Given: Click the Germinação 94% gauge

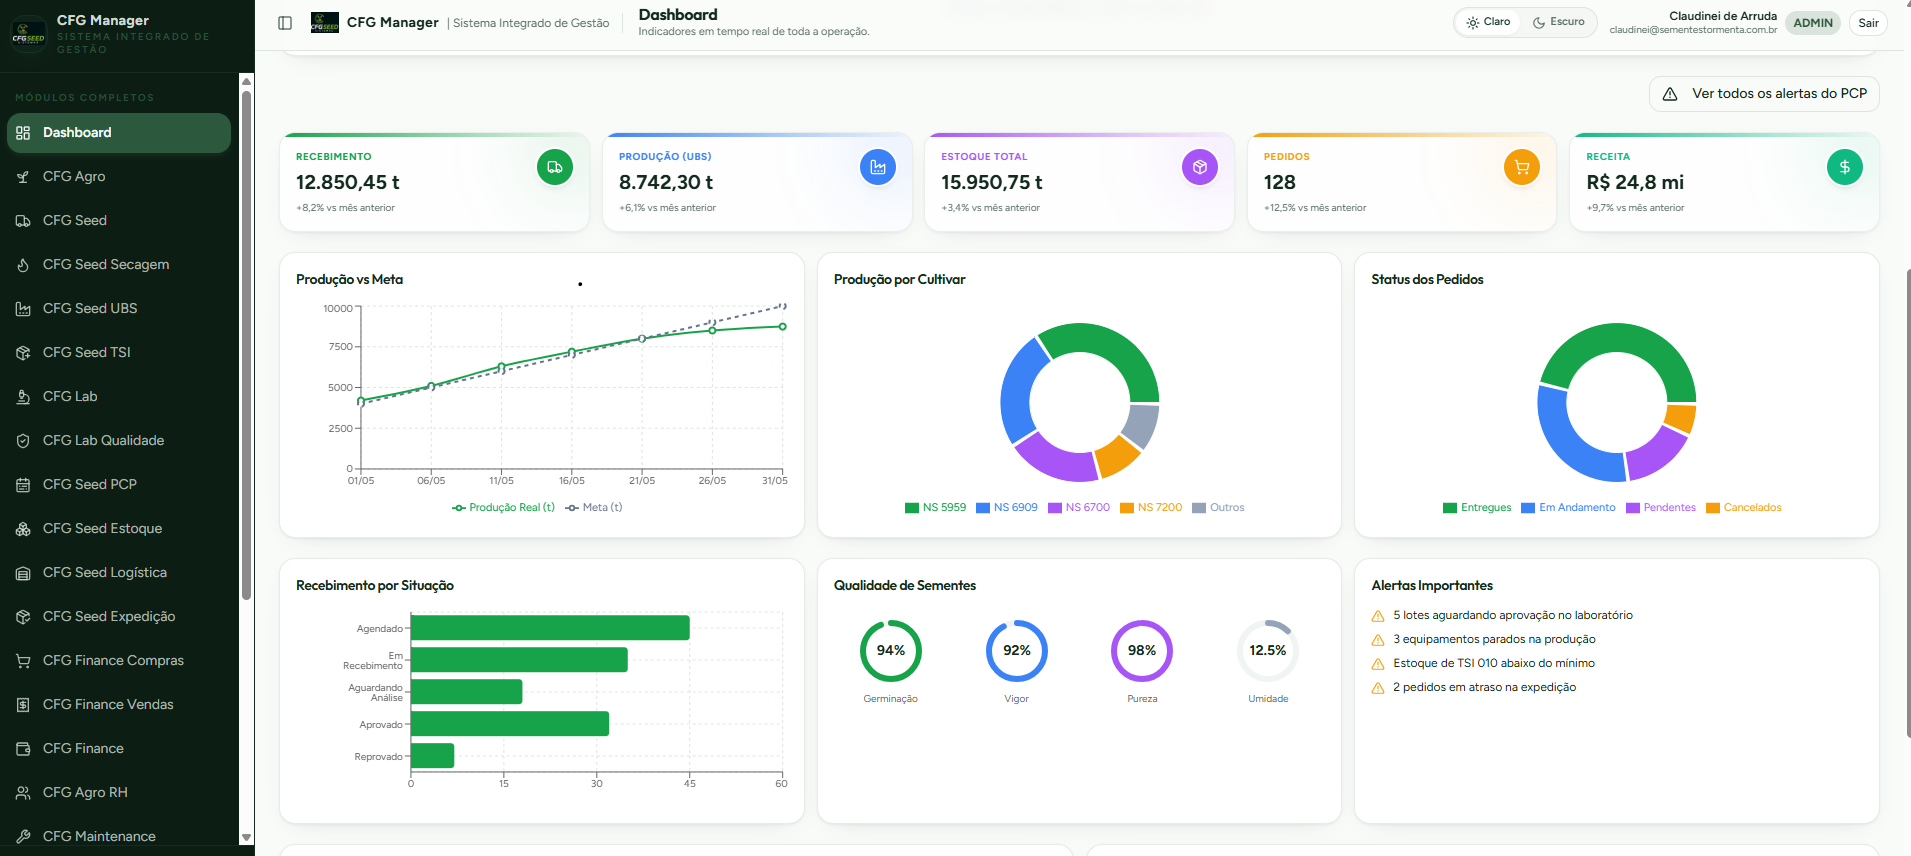Looking at the screenshot, I should (x=890, y=651).
